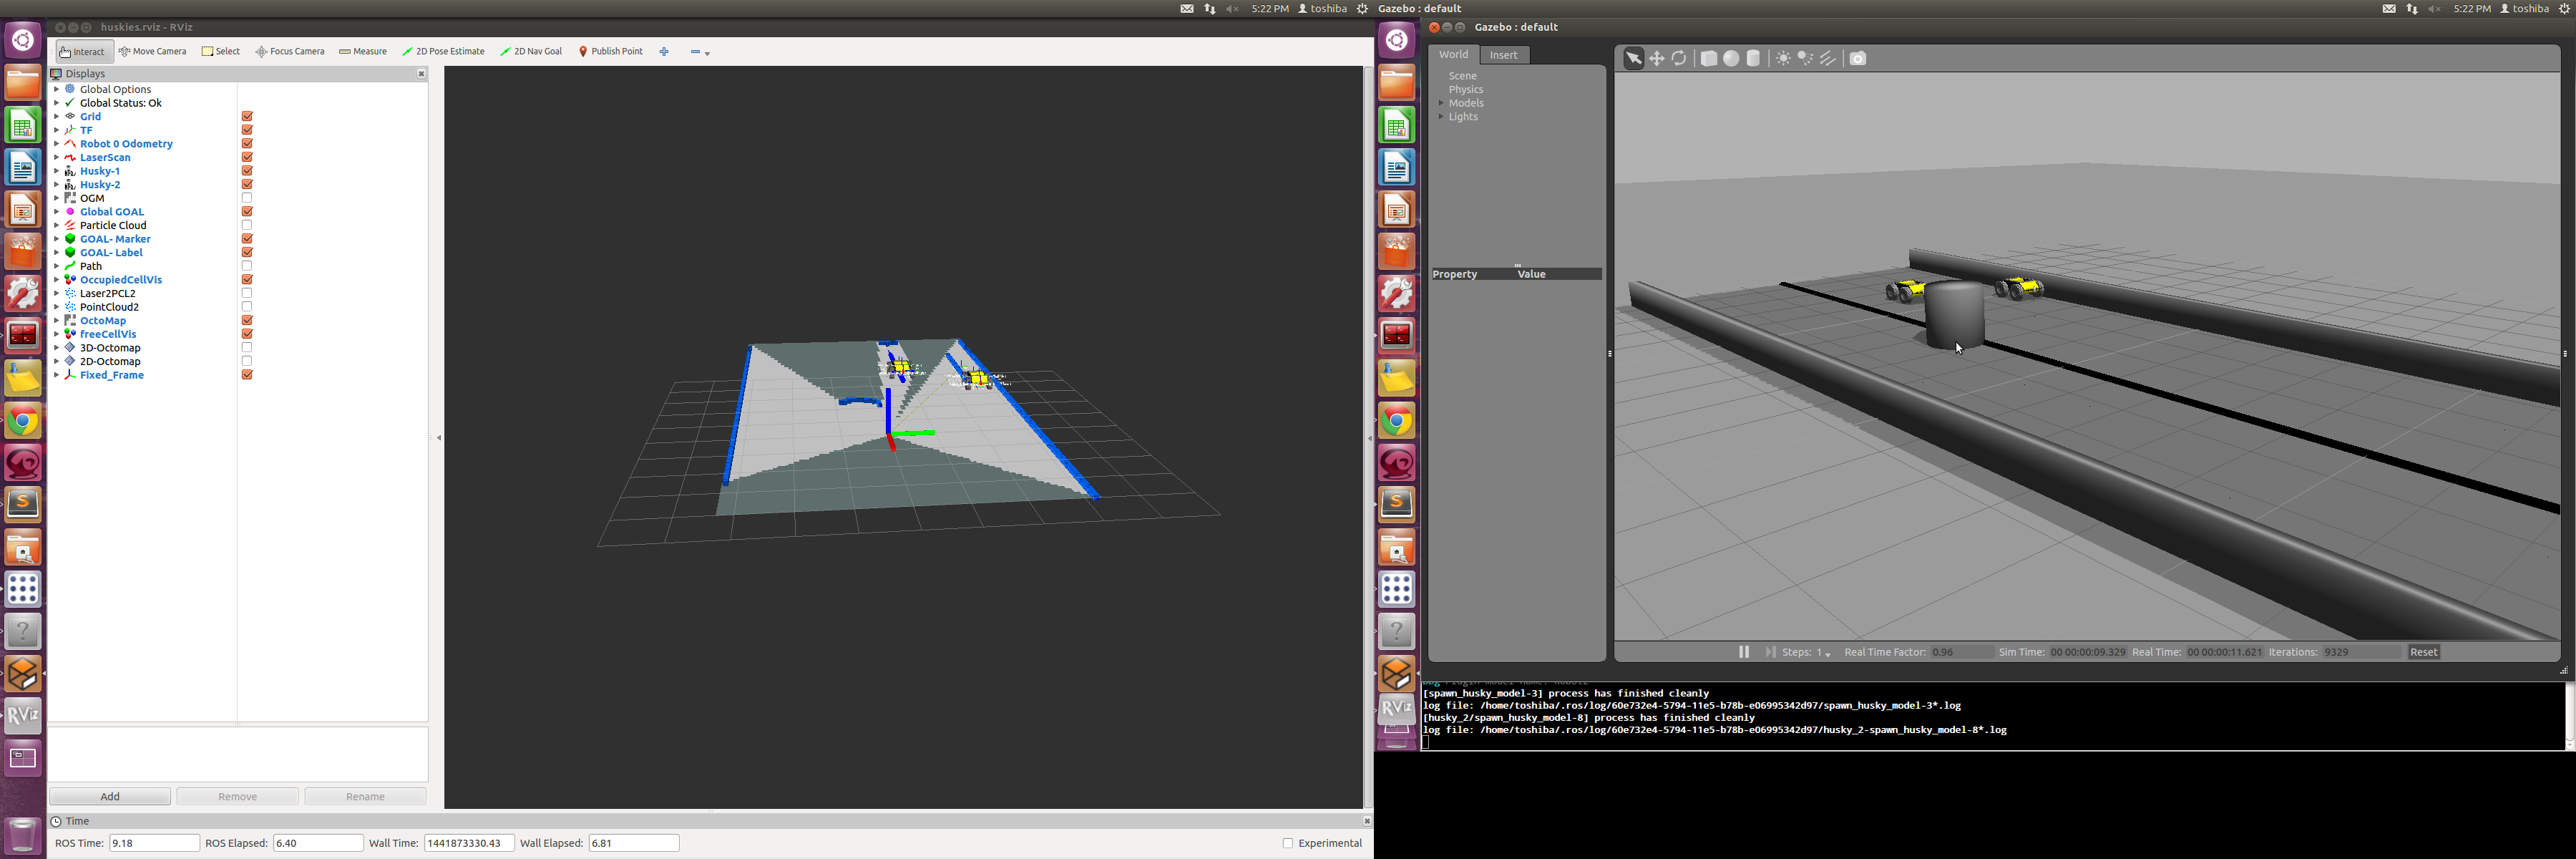This screenshot has height=859, width=2576.
Task: Open Sublime Text from the left launcher
Action: pos(23,503)
